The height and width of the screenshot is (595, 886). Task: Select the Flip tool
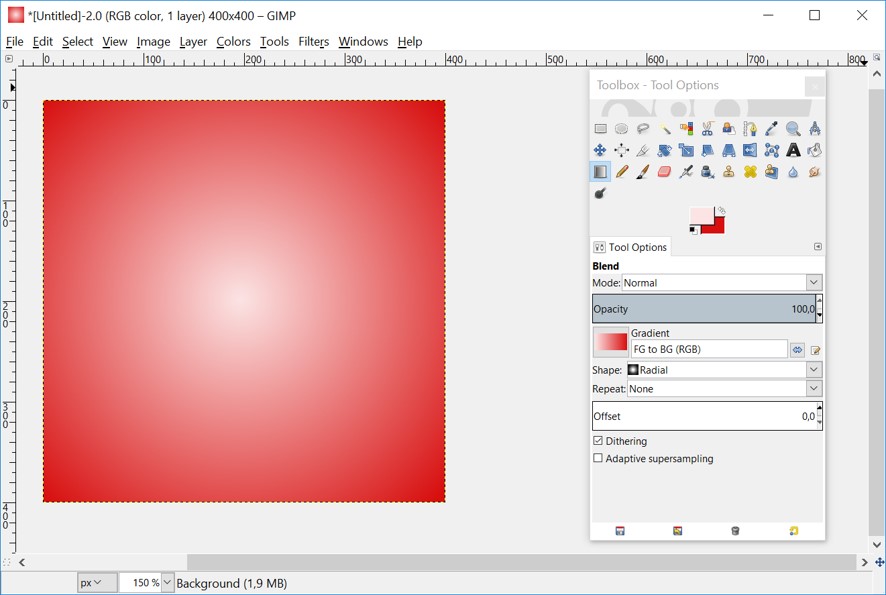[x=750, y=150]
